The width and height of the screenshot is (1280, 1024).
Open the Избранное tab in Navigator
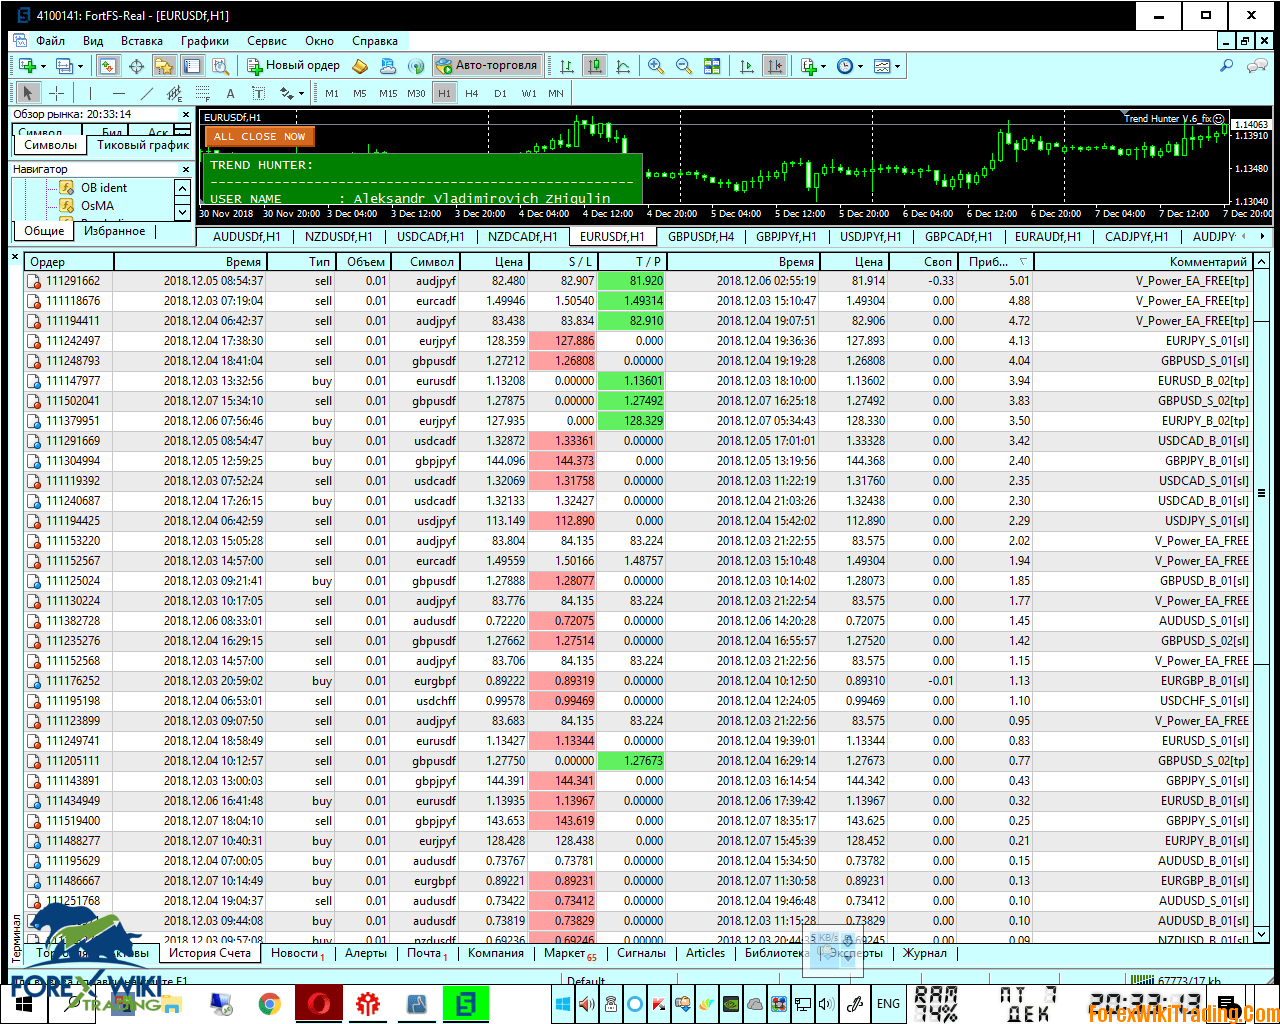click(114, 231)
